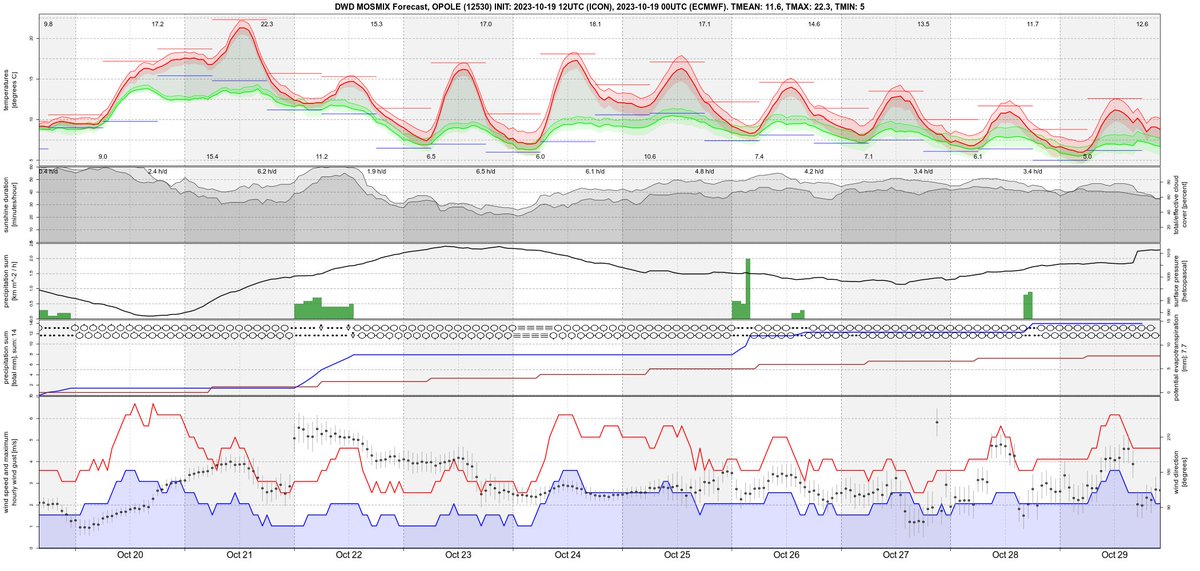Click the Oct 28 date label
This screenshot has width=1200, height=571.
click(x=1006, y=554)
